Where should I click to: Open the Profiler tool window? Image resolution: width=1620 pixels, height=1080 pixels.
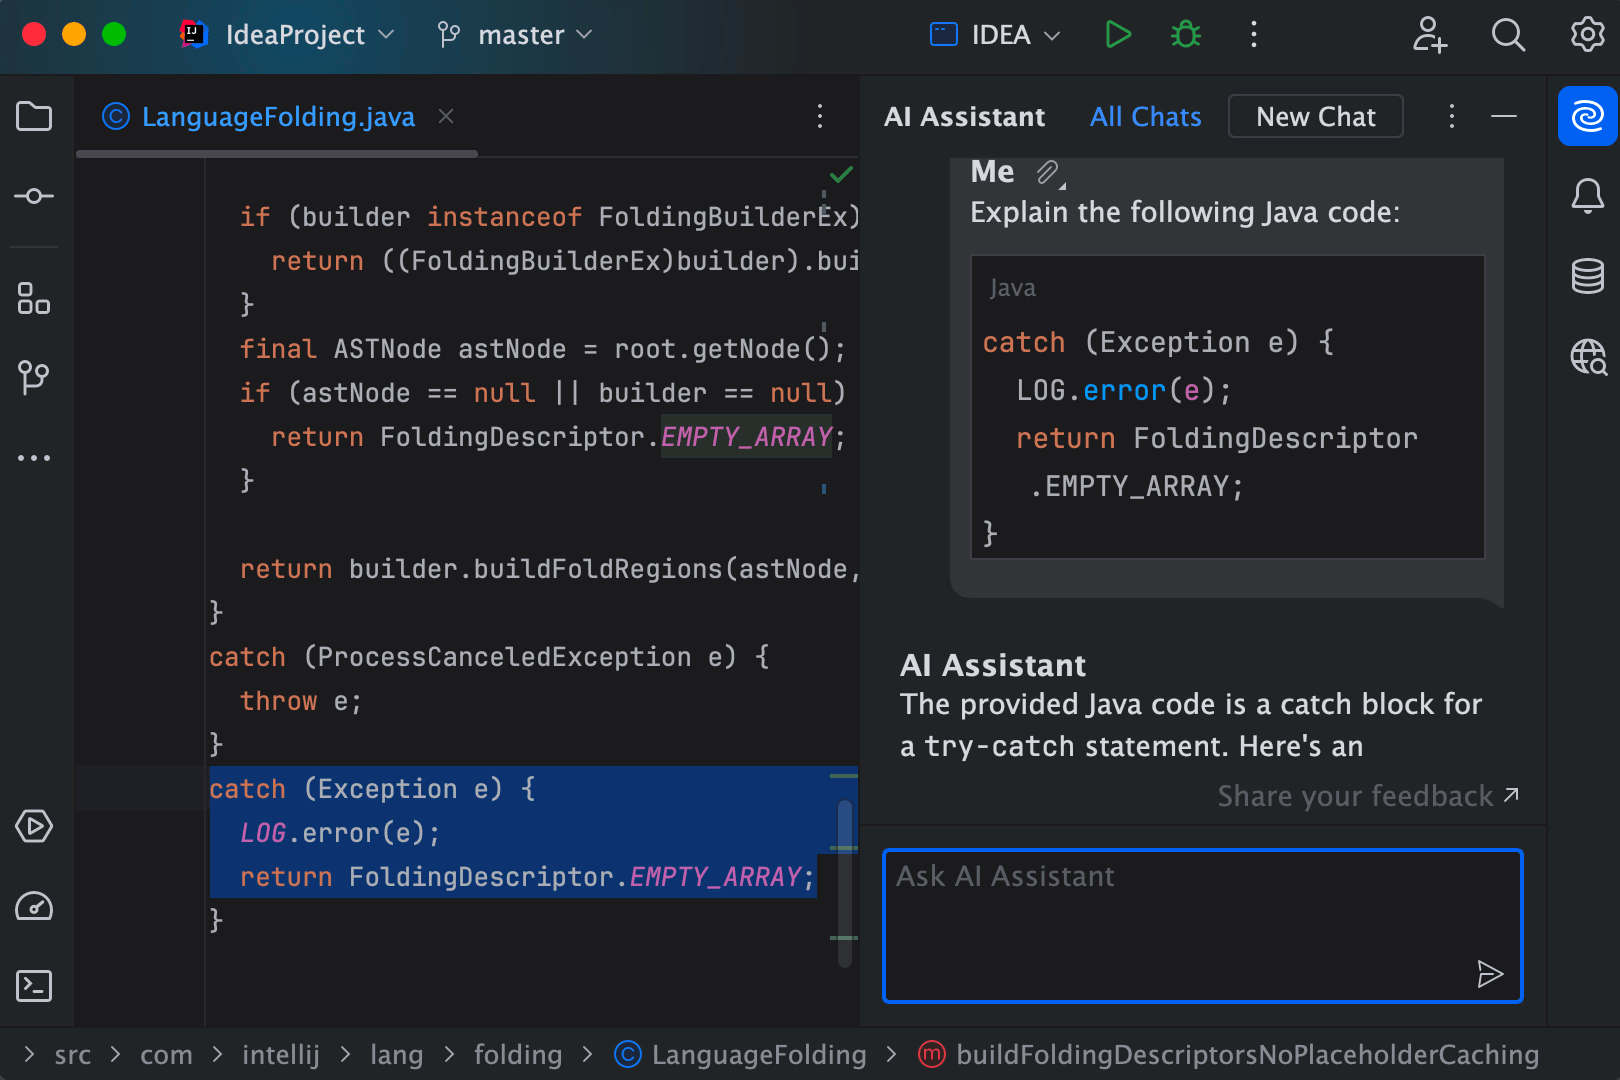(x=34, y=906)
